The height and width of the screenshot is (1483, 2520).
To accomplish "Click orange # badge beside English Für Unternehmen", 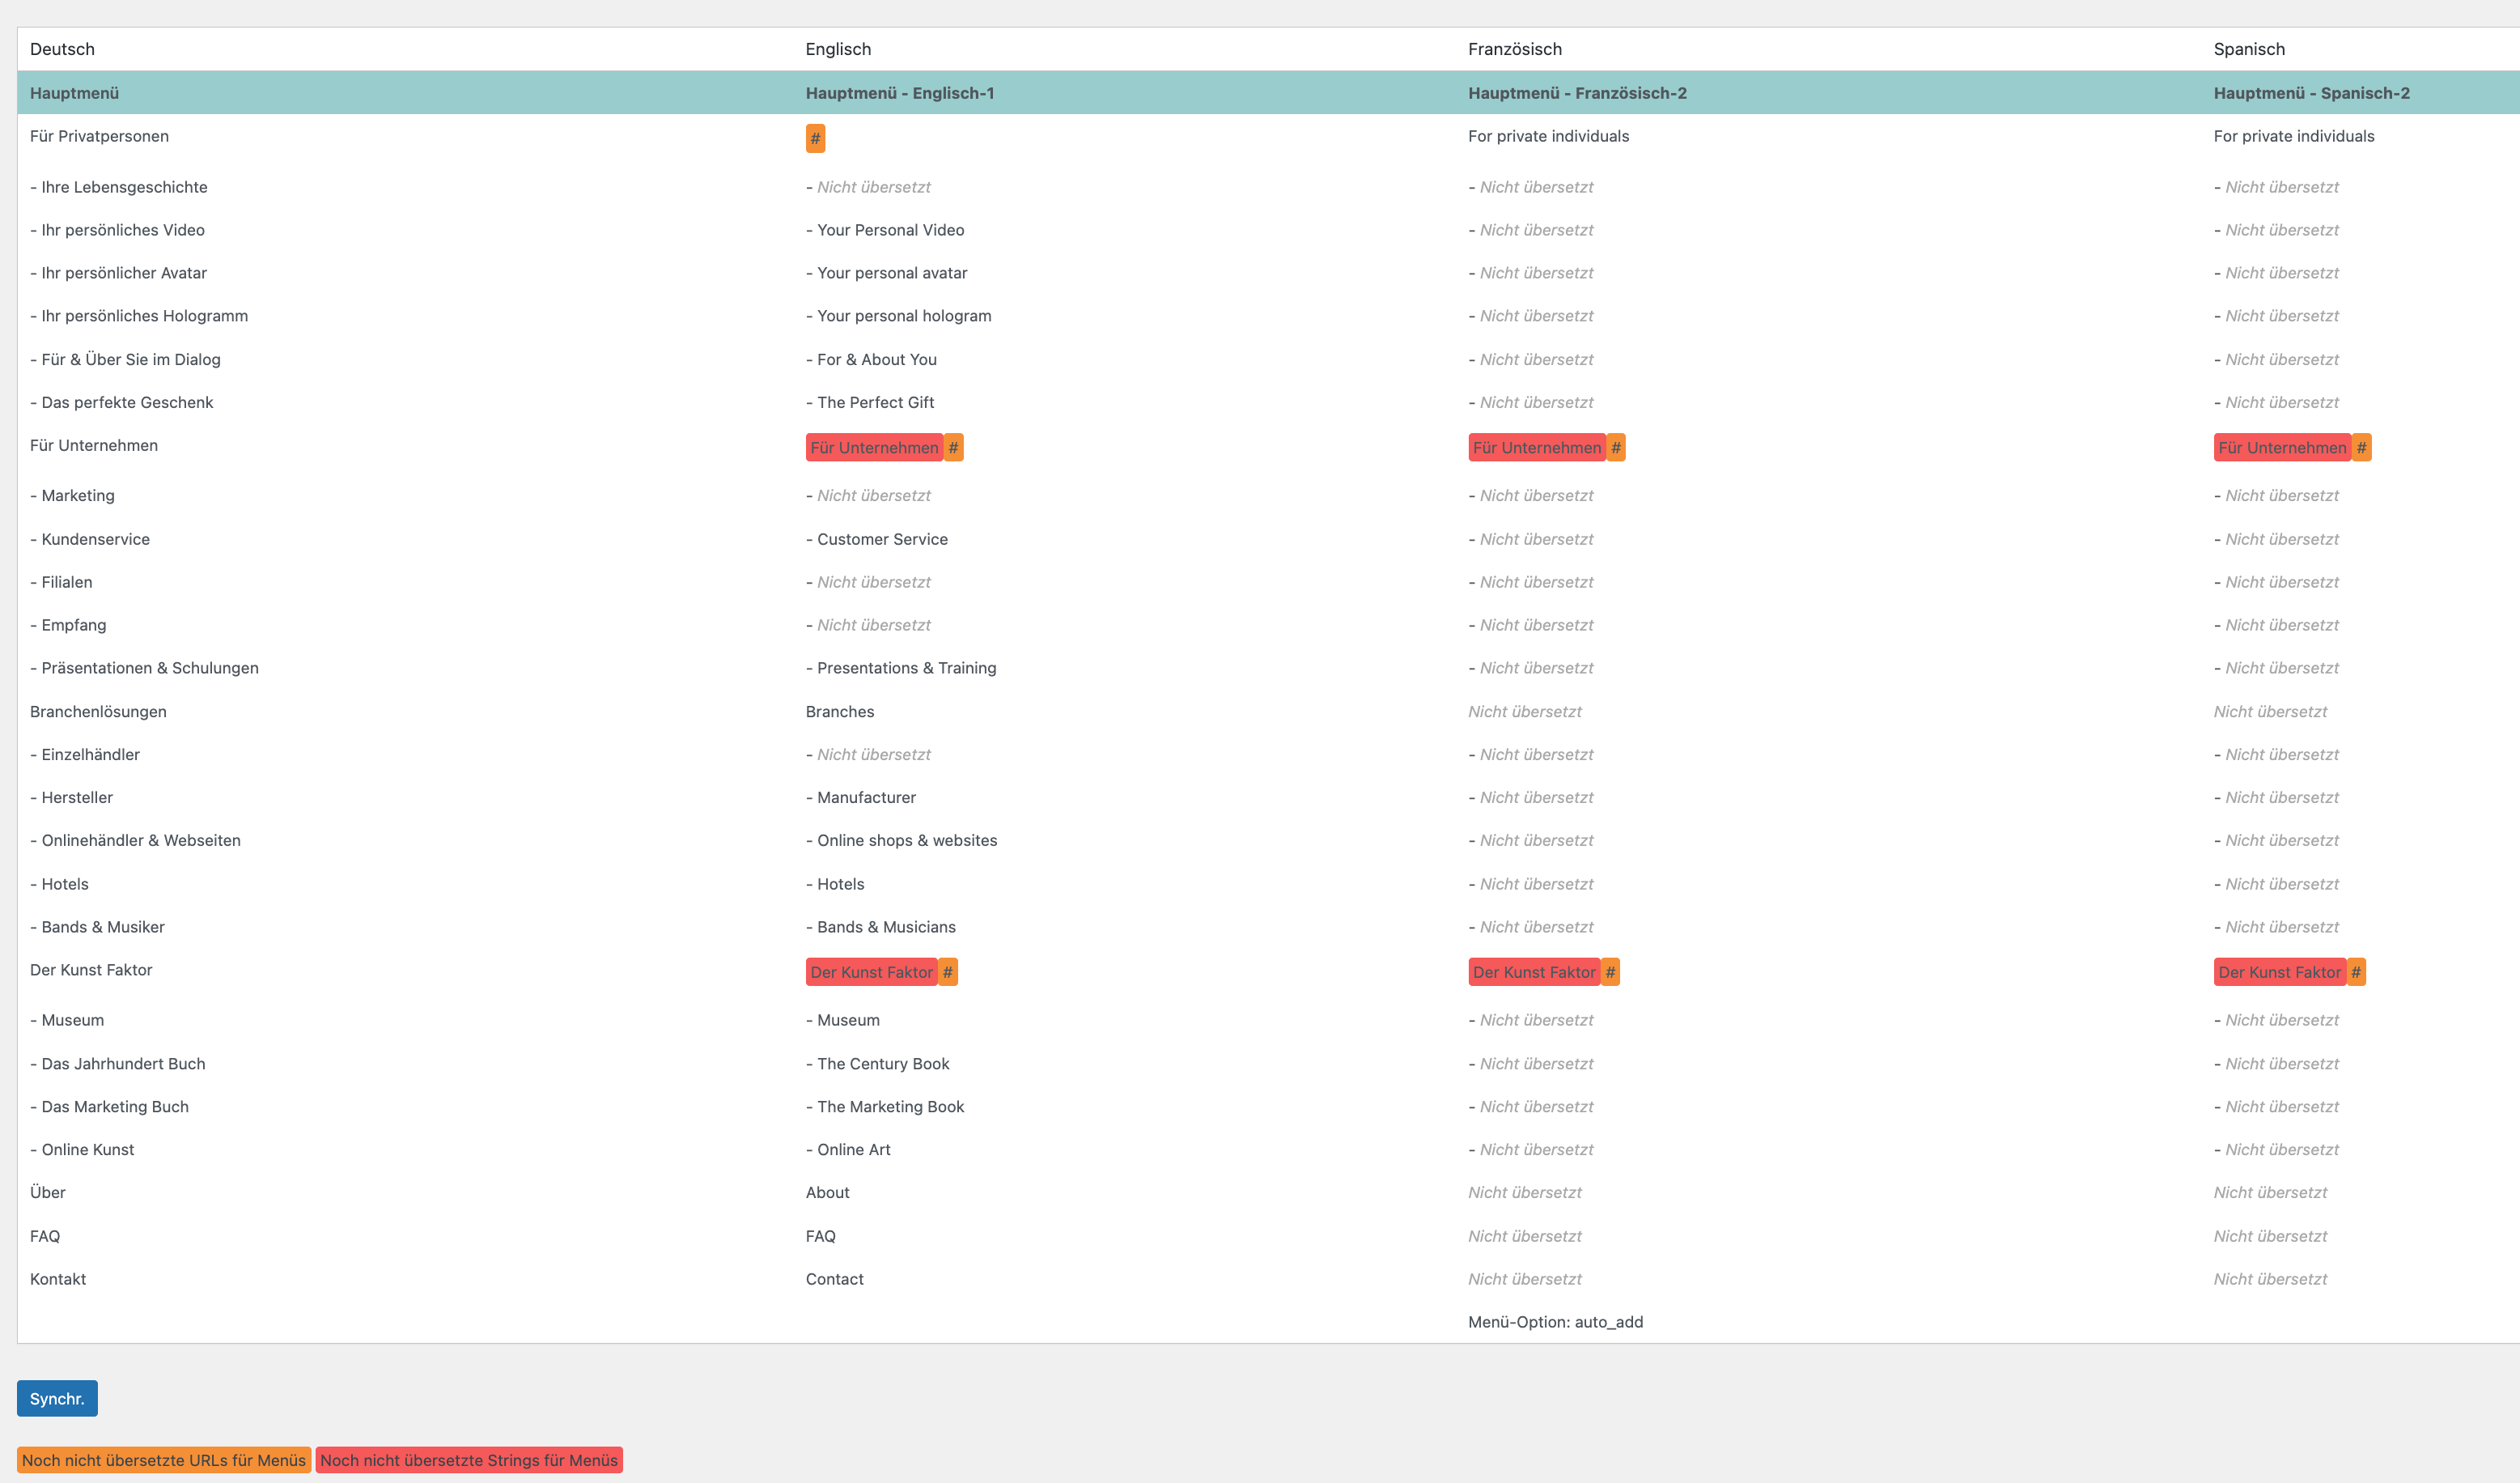I will (953, 447).
